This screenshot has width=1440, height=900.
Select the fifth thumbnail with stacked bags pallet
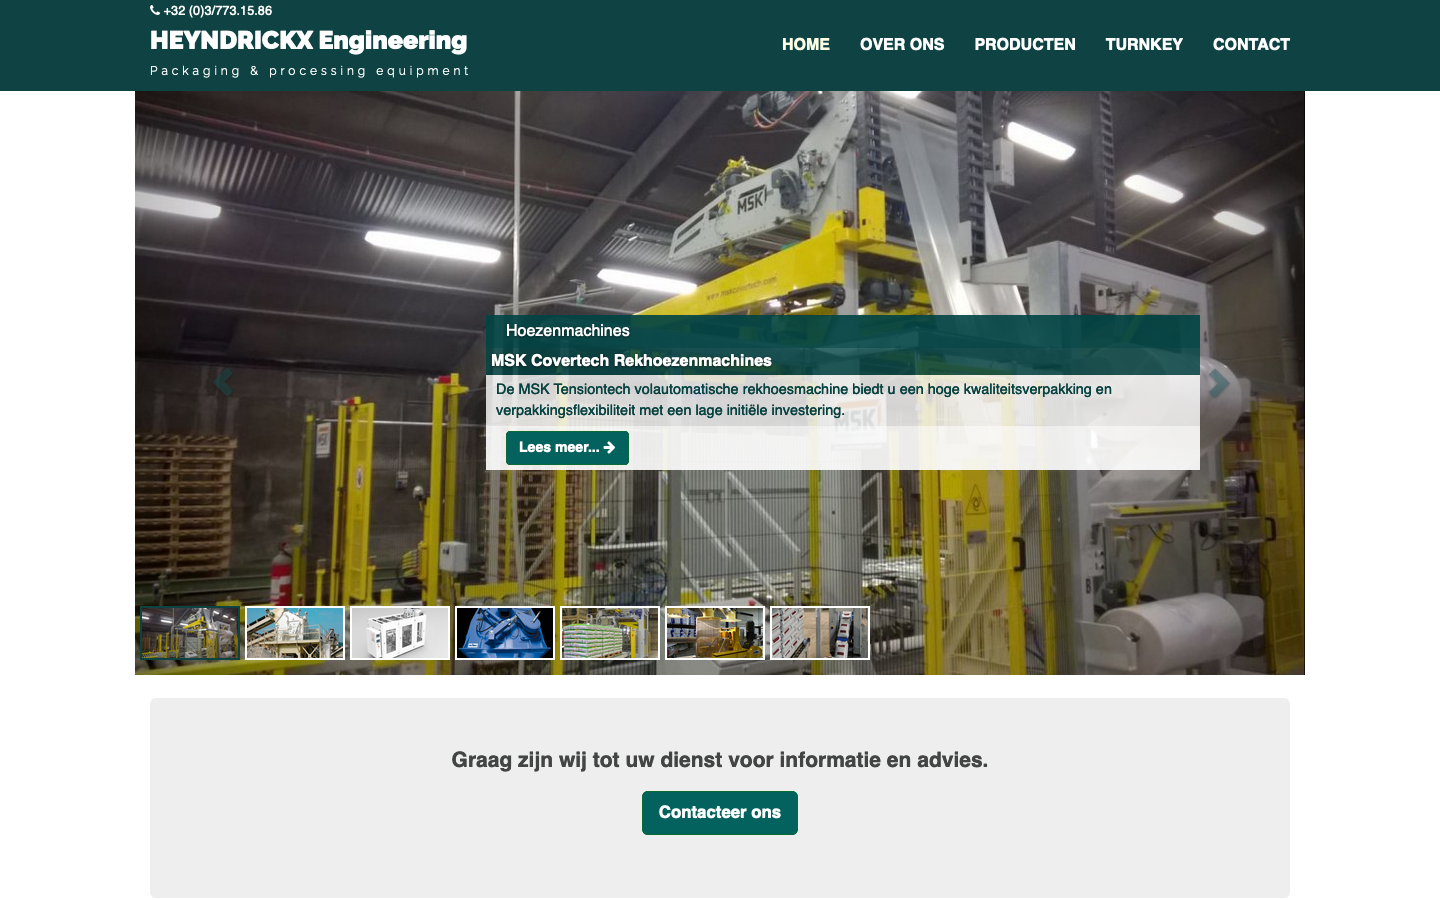pyautogui.click(x=610, y=633)
